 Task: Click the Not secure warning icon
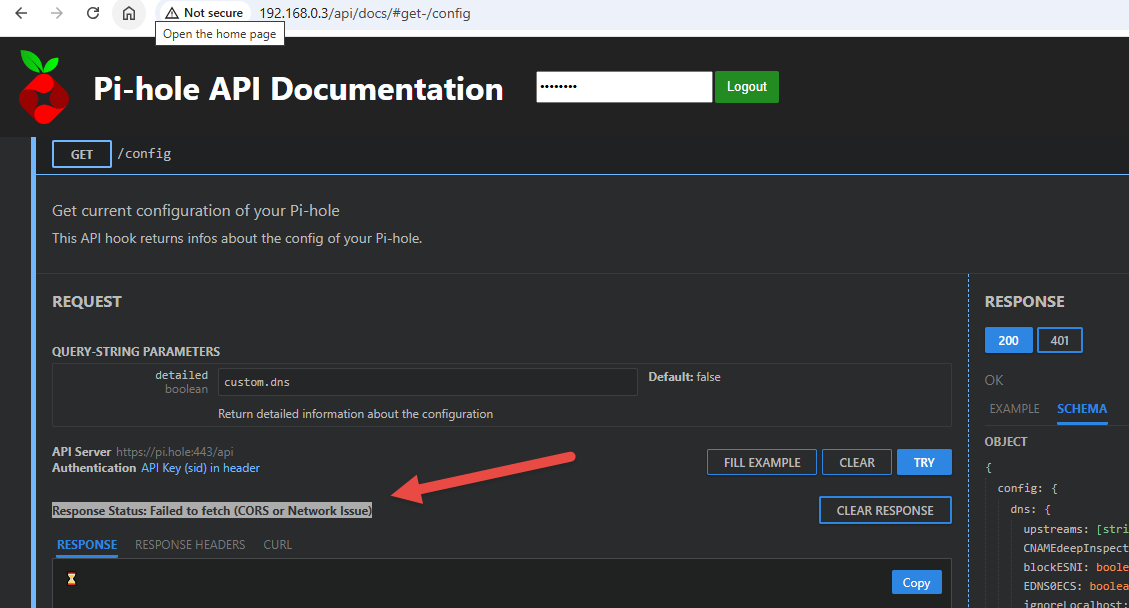tap(172, 13)
